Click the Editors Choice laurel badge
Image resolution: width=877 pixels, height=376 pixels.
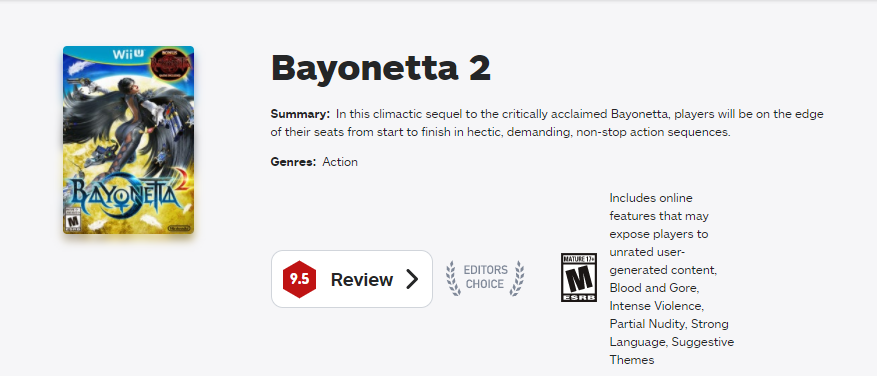click(485, 278)
